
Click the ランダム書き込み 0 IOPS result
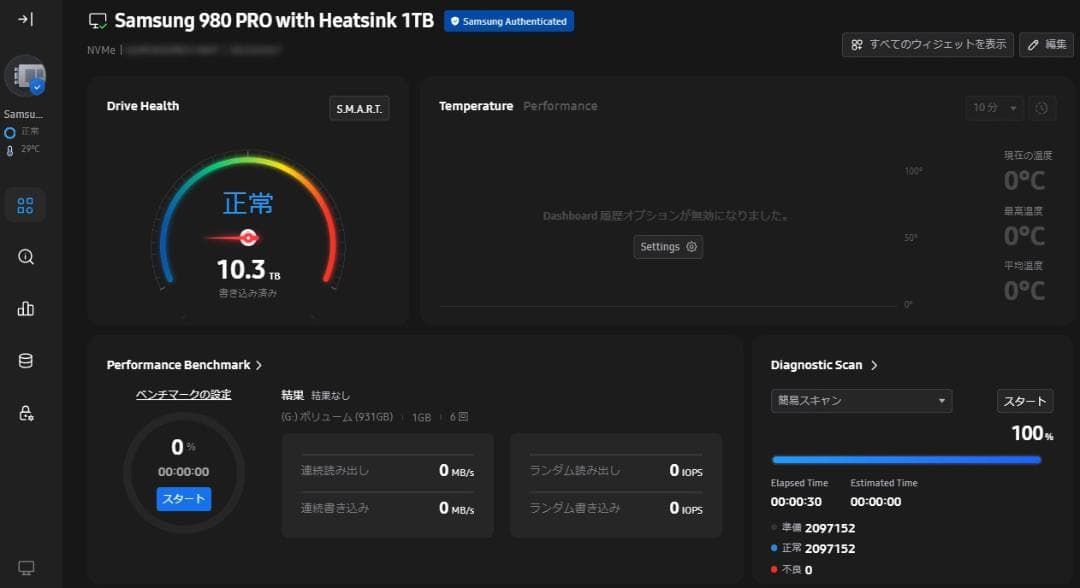coord(616,508)
